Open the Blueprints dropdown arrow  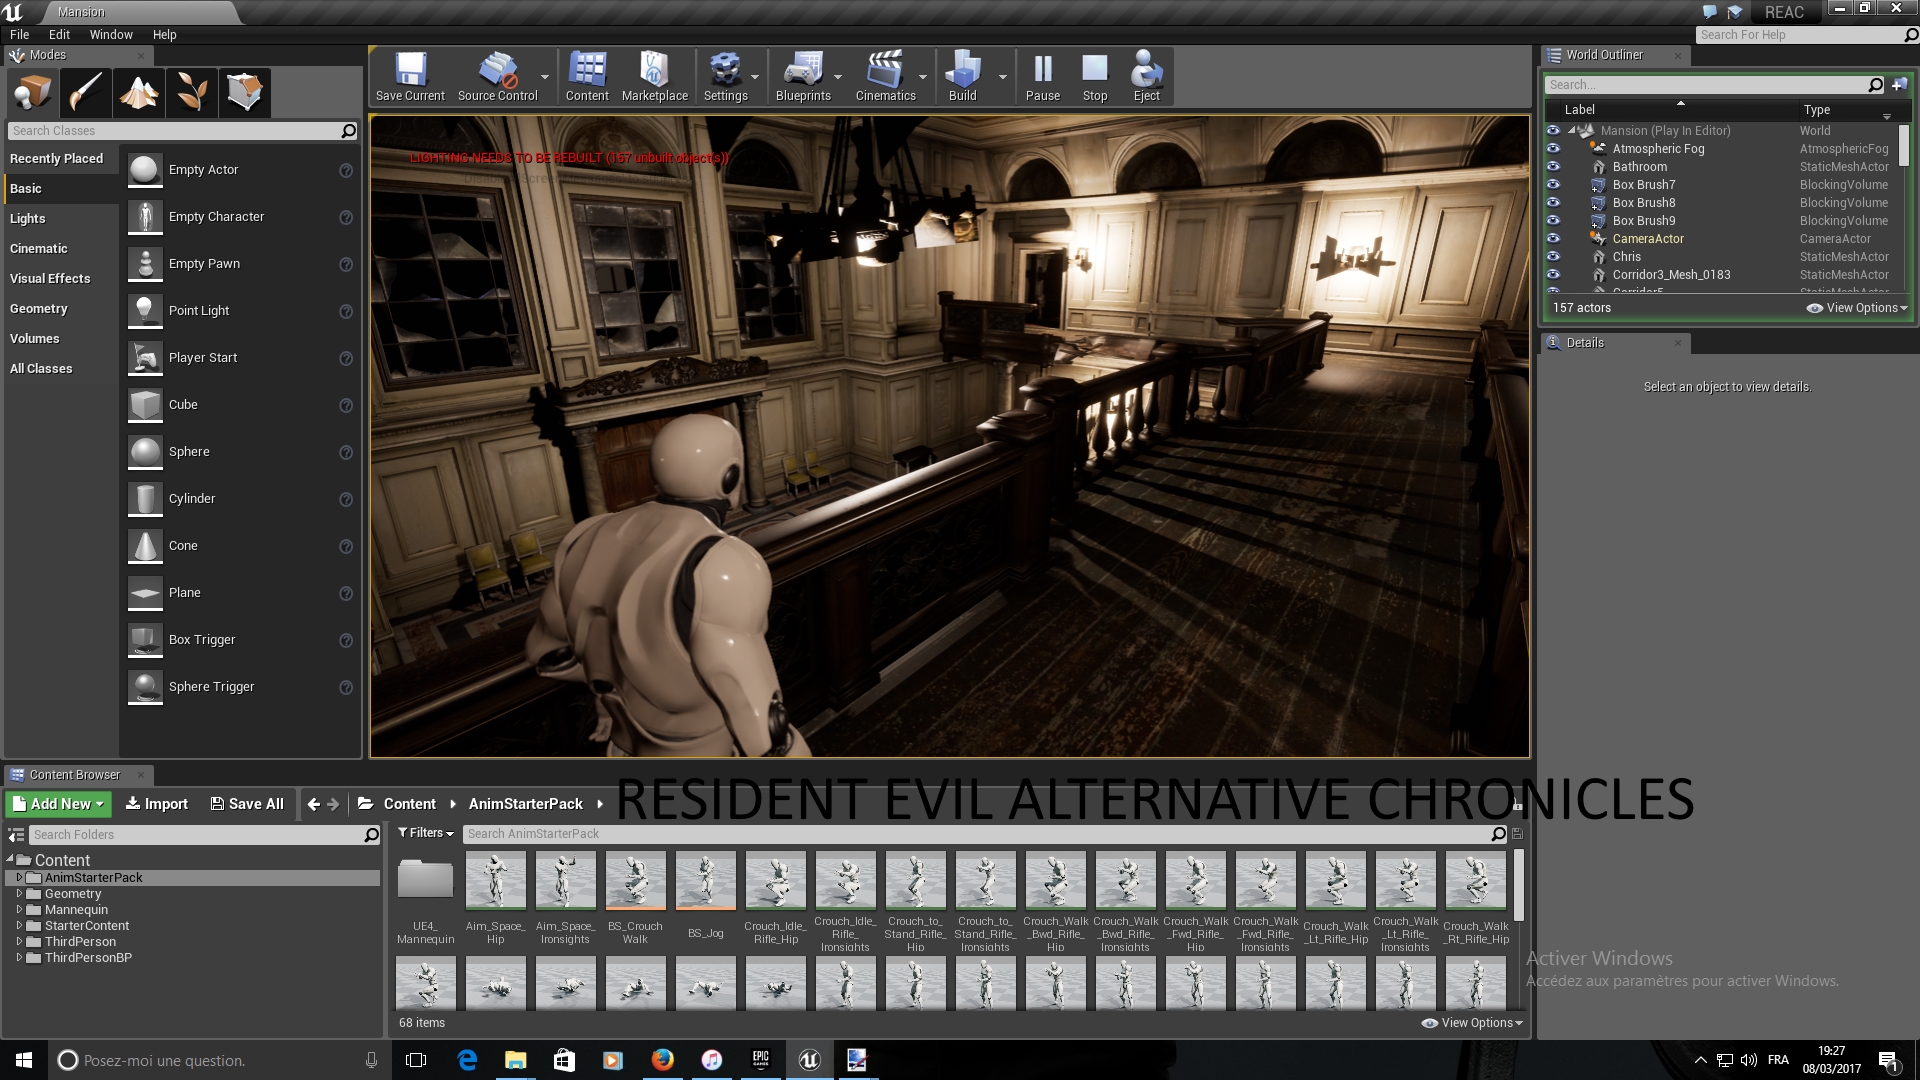pos(838,77)
